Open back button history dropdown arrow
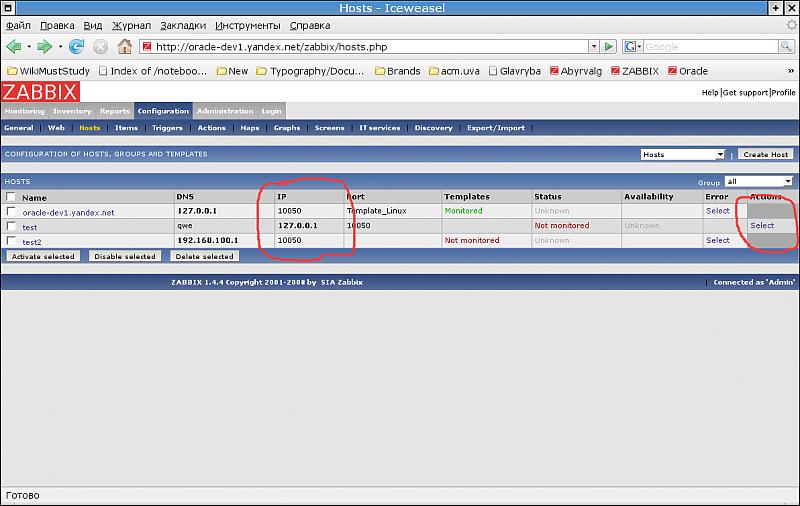 (29, 47)
